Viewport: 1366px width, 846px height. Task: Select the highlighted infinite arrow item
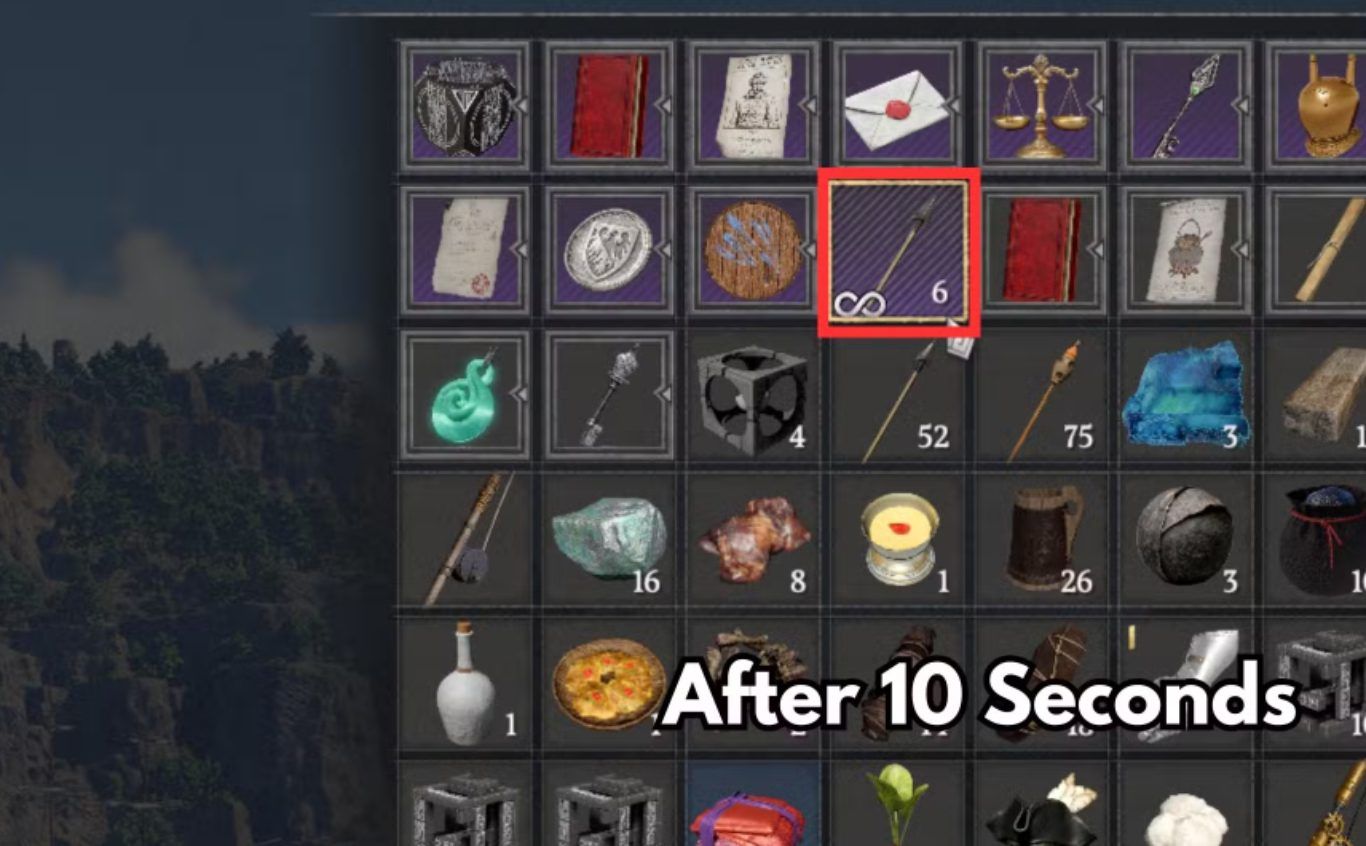pyautogui.click(x=898, y=251)
